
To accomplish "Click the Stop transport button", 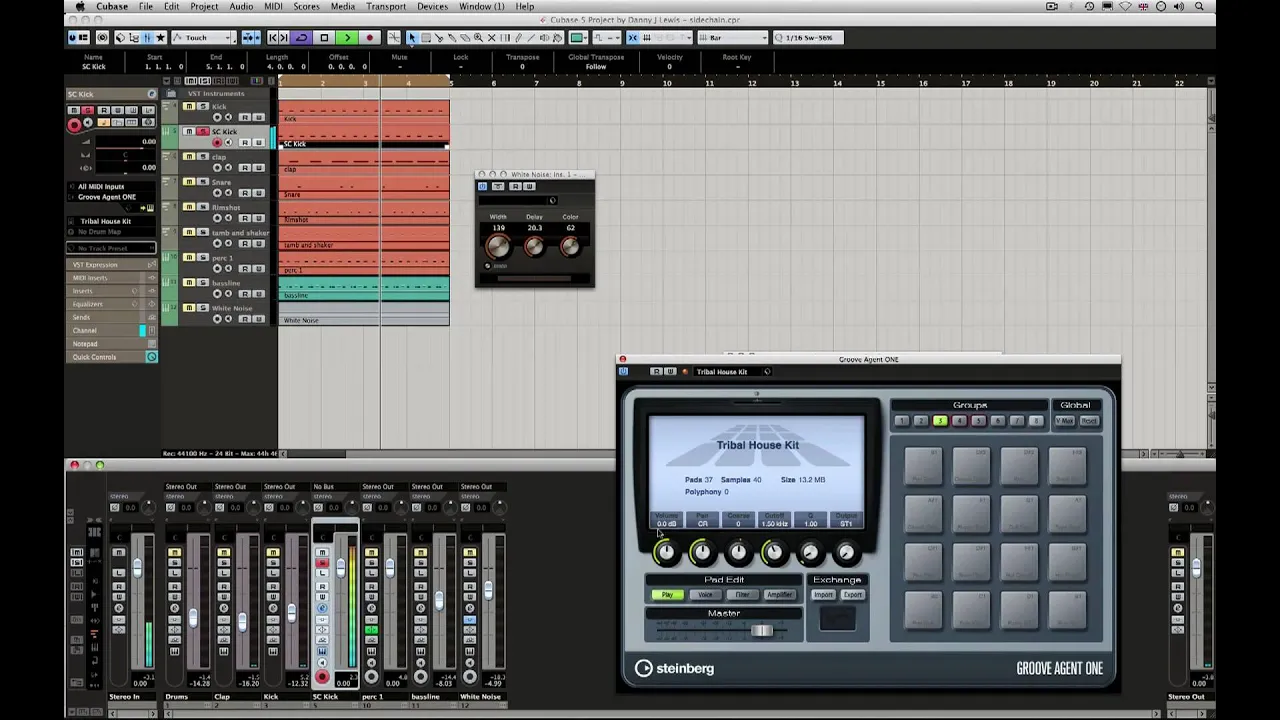I will pos(324,38).
